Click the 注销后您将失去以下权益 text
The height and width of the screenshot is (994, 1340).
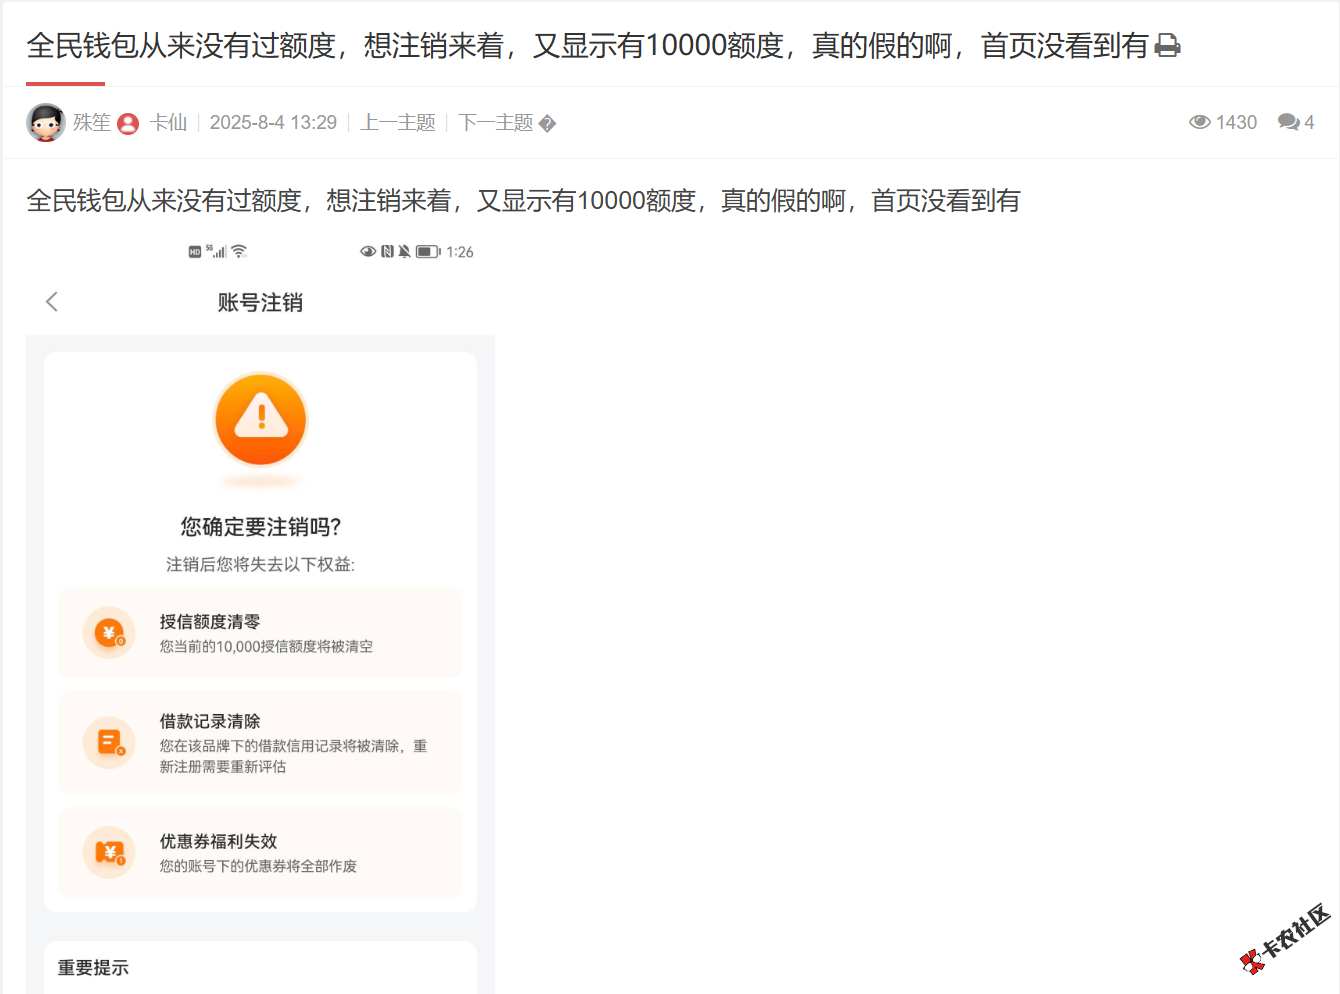[260, 564]
